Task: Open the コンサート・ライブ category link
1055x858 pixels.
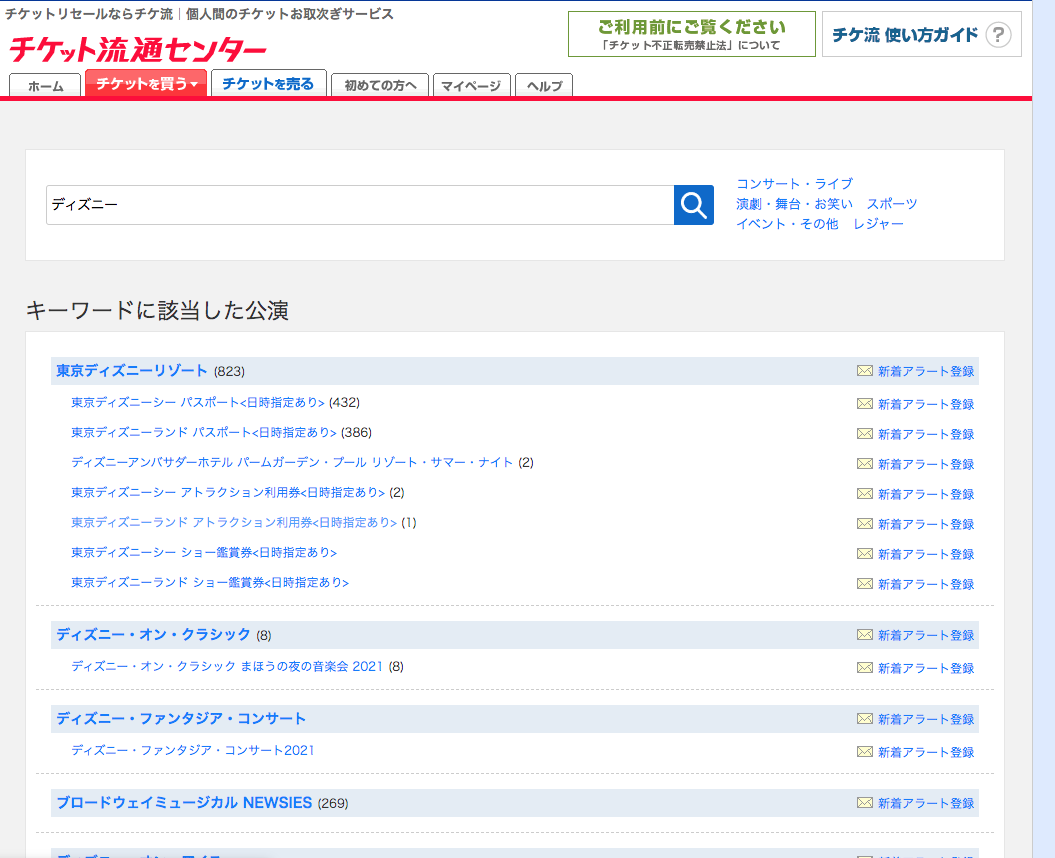Action: pyautogui.click(x=795, y=184)
